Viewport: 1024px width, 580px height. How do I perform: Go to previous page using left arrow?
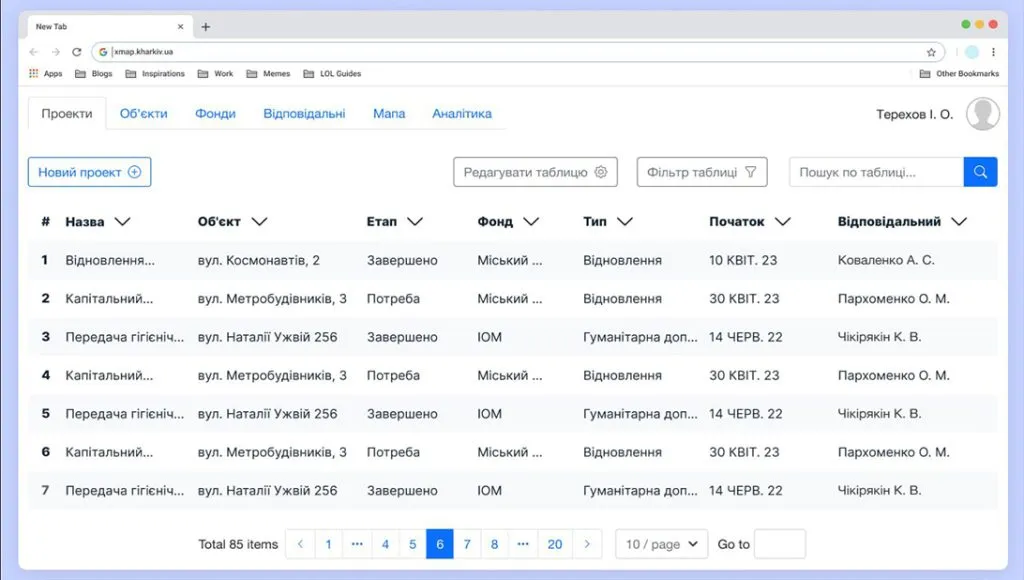click(300, 544)
